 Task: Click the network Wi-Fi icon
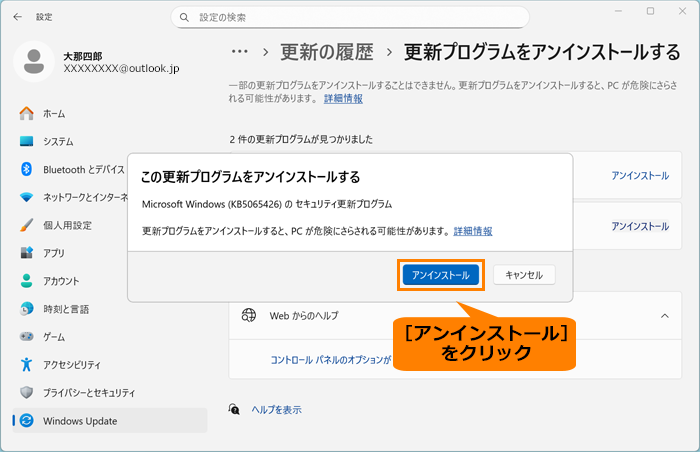pos(26,197)
